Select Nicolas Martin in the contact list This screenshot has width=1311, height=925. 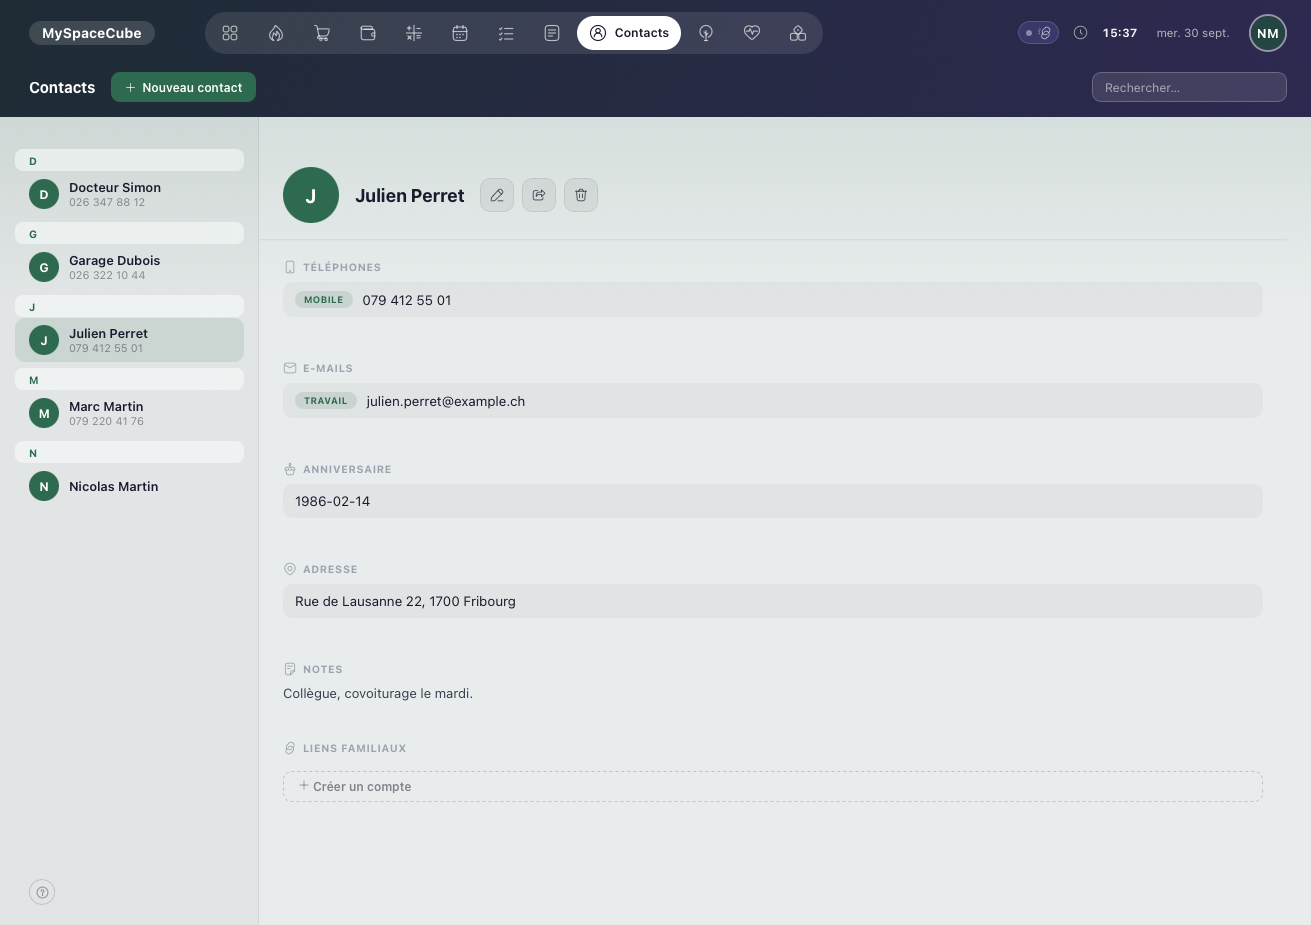point(129,486)
